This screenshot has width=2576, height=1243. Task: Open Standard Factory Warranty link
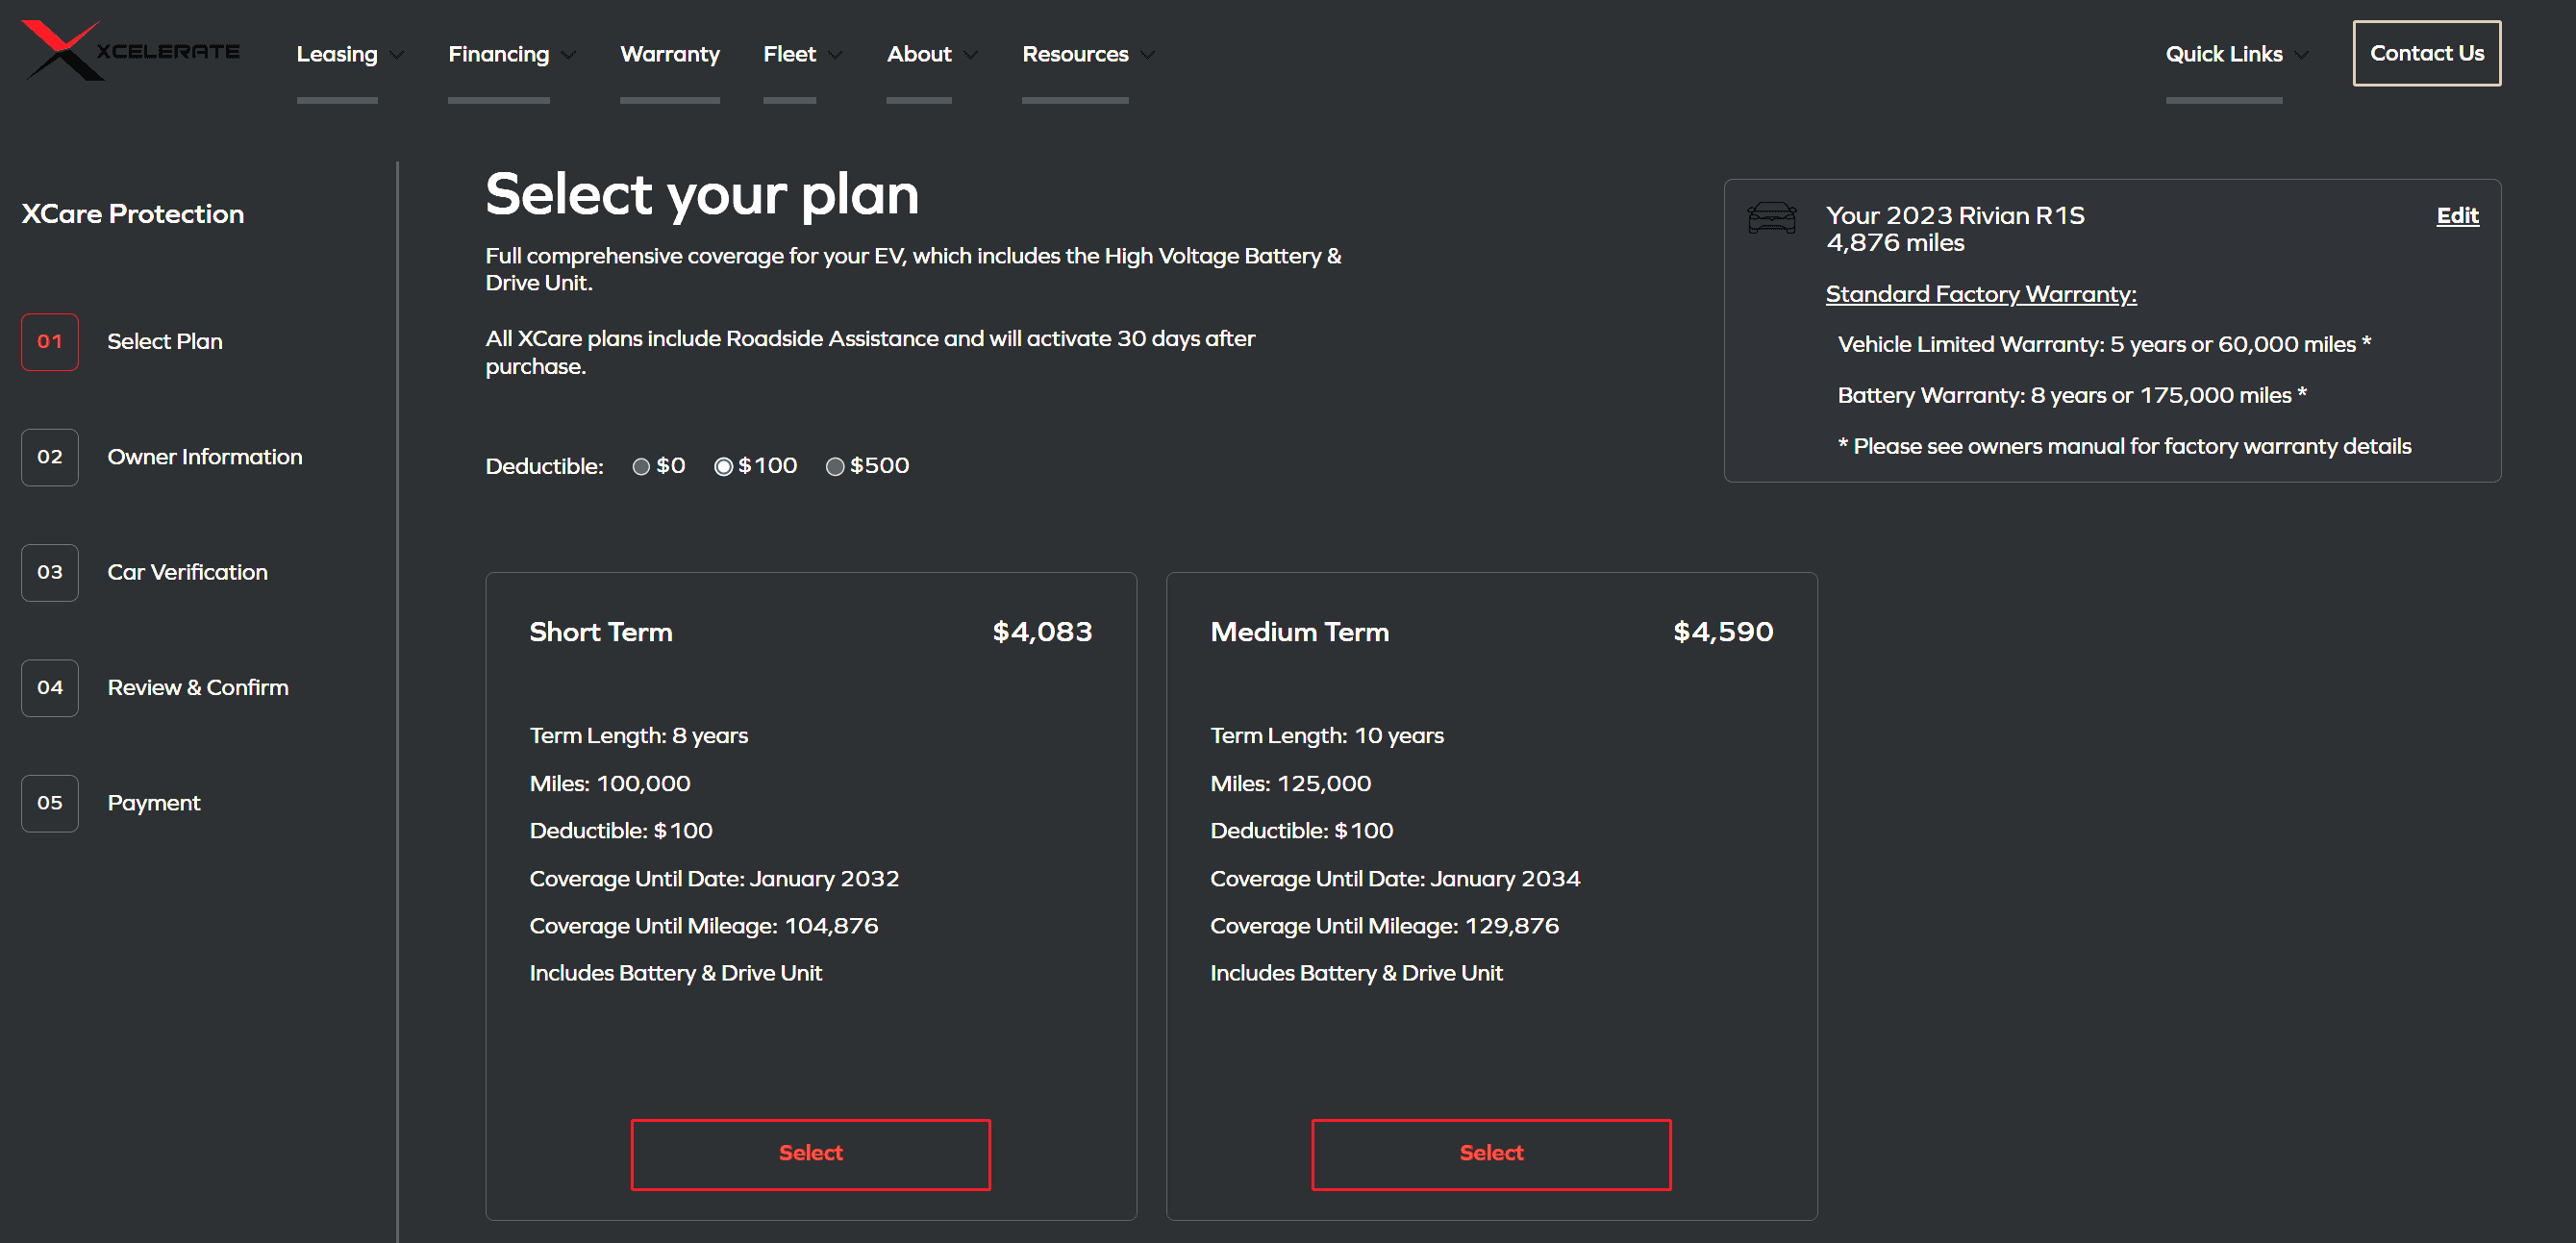click(x=1980, y=294)
